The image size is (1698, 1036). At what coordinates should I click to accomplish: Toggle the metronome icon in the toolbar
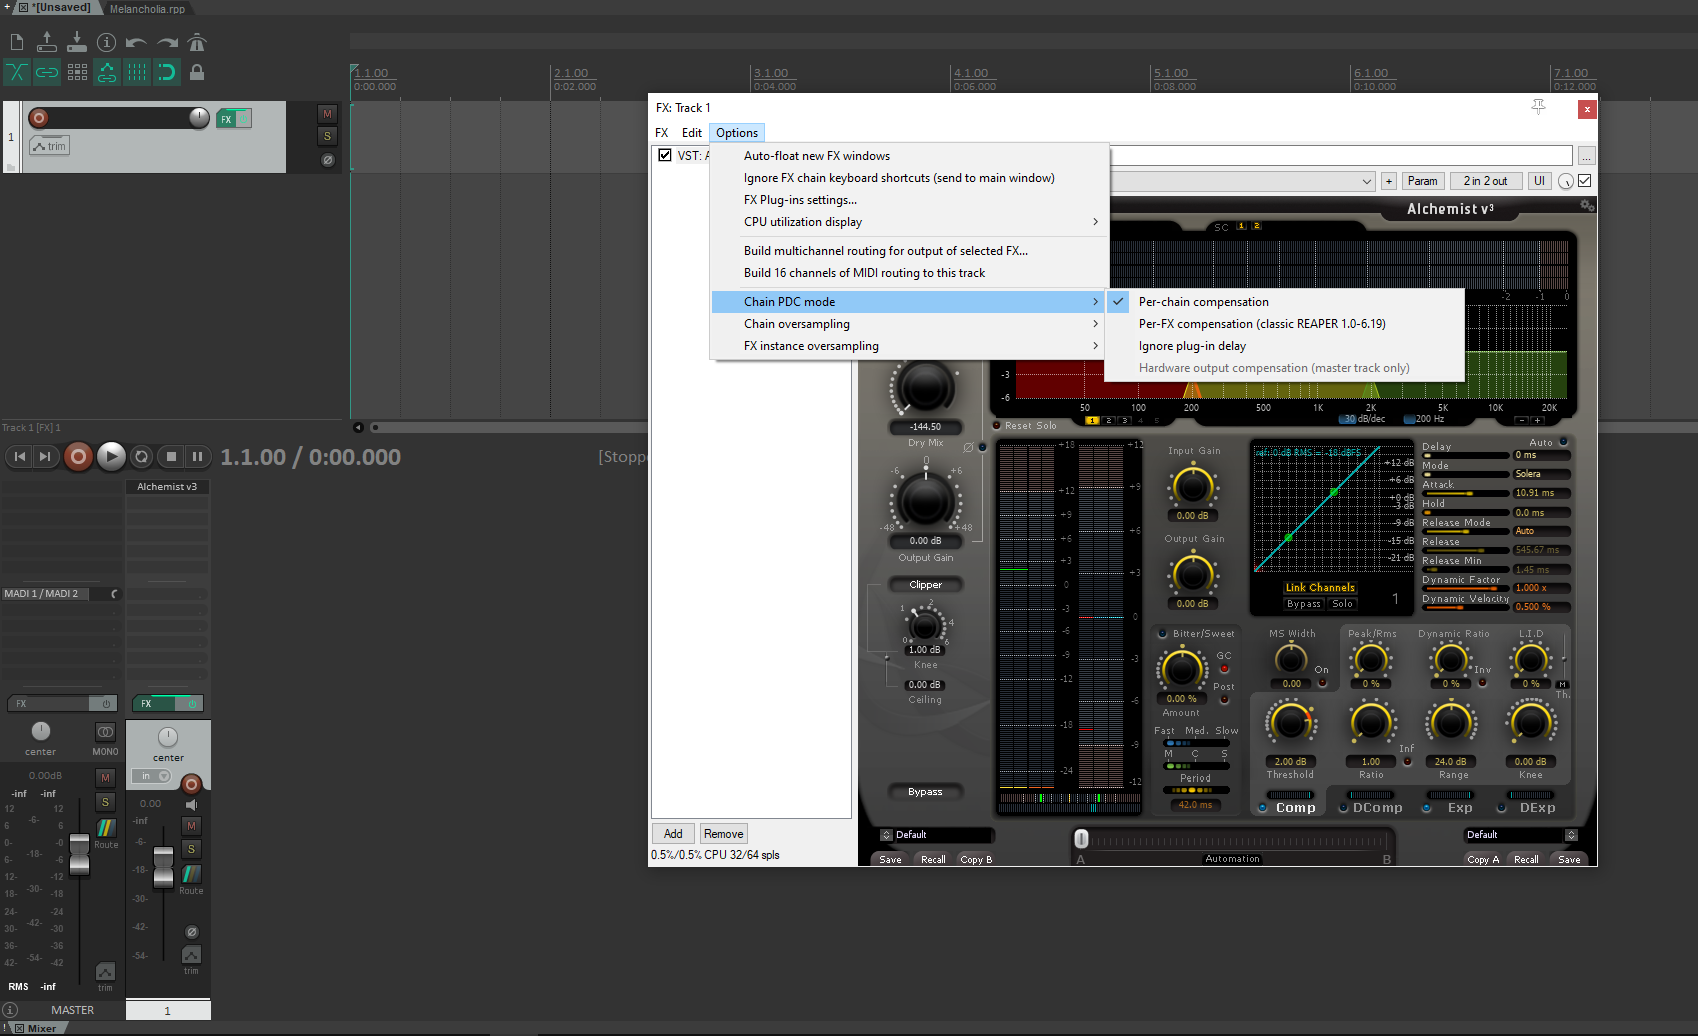pos(197,42)
